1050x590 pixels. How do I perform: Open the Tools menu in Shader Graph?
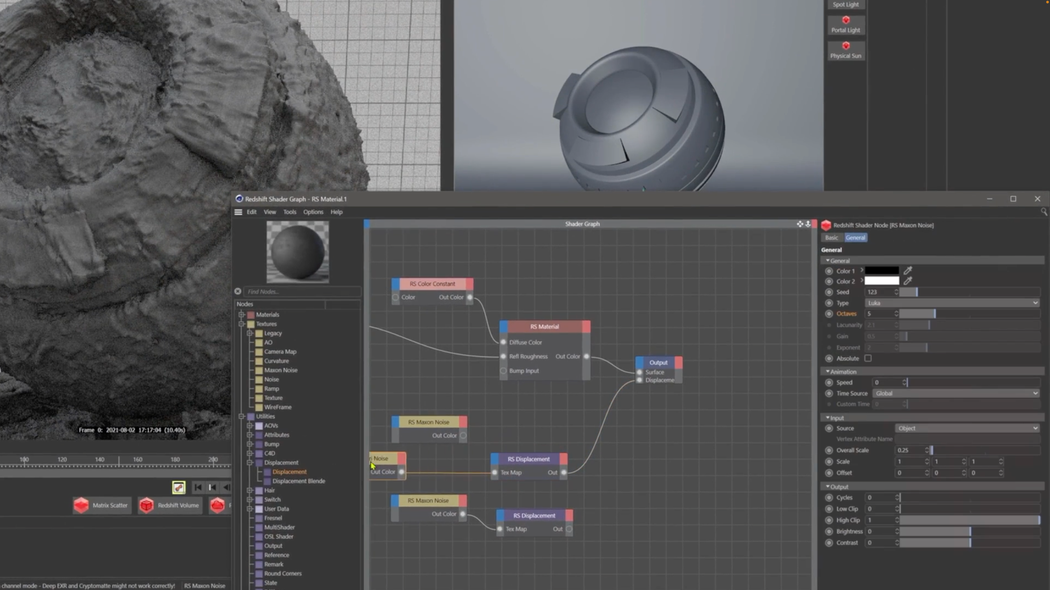(x=290, y=211)
